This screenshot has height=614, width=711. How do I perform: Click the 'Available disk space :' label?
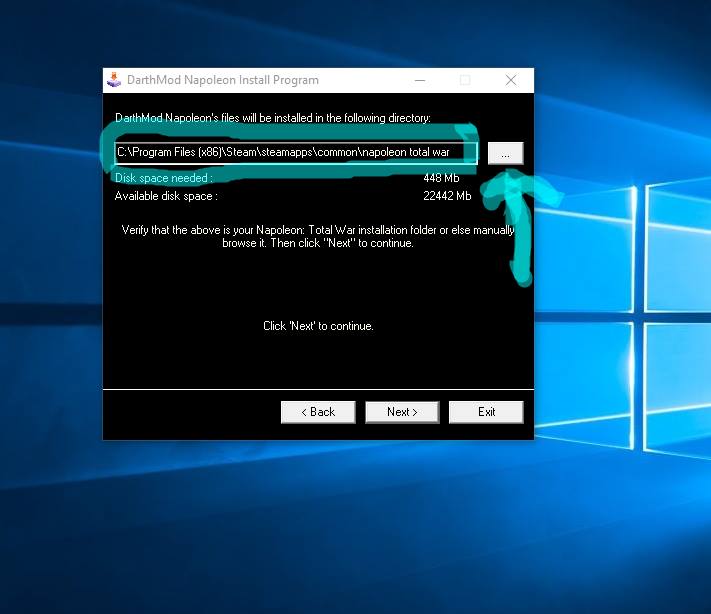(166, 196)
